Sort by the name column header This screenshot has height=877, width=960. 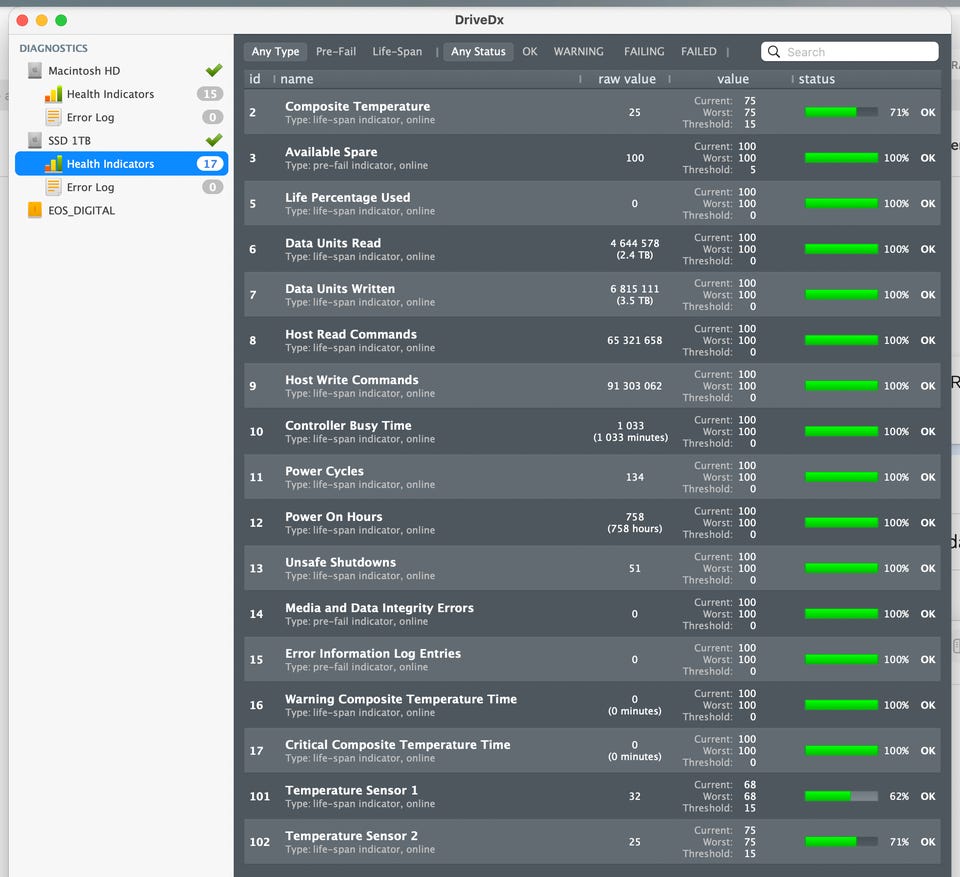click(x=297, y=79)
